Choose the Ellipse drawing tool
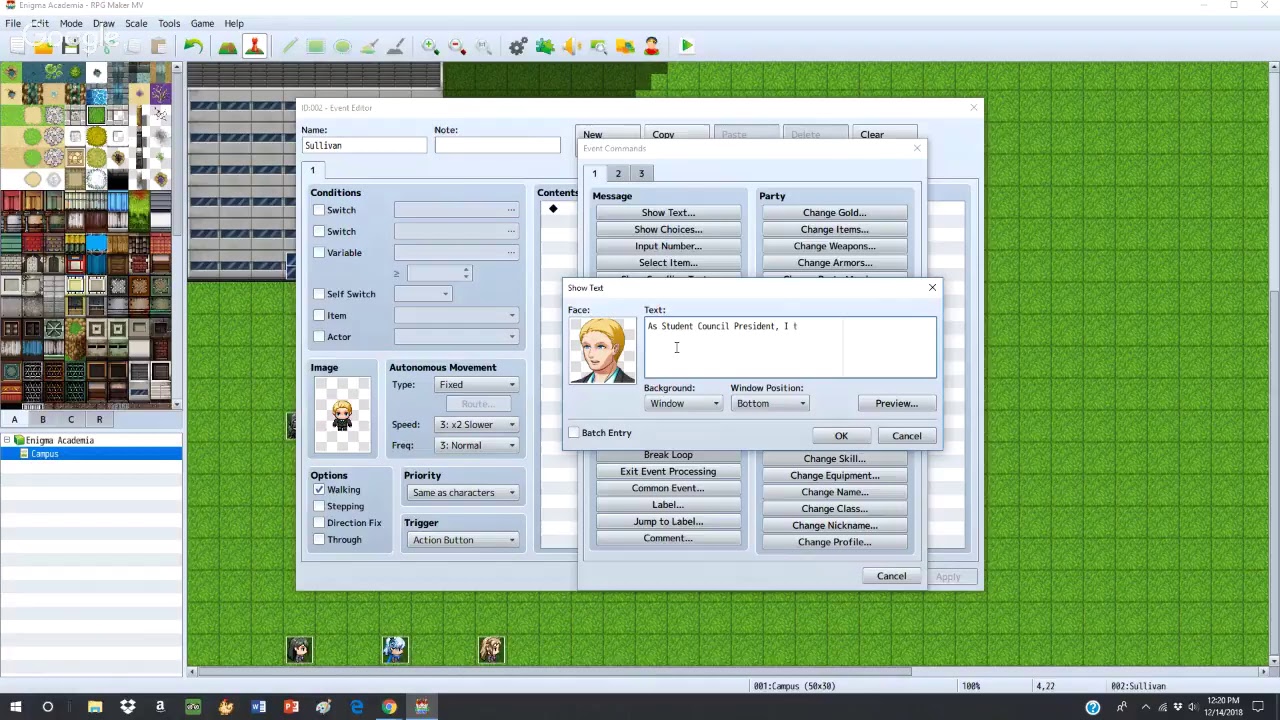Viewport: 1280px width, 720px height. pos(342,46)
